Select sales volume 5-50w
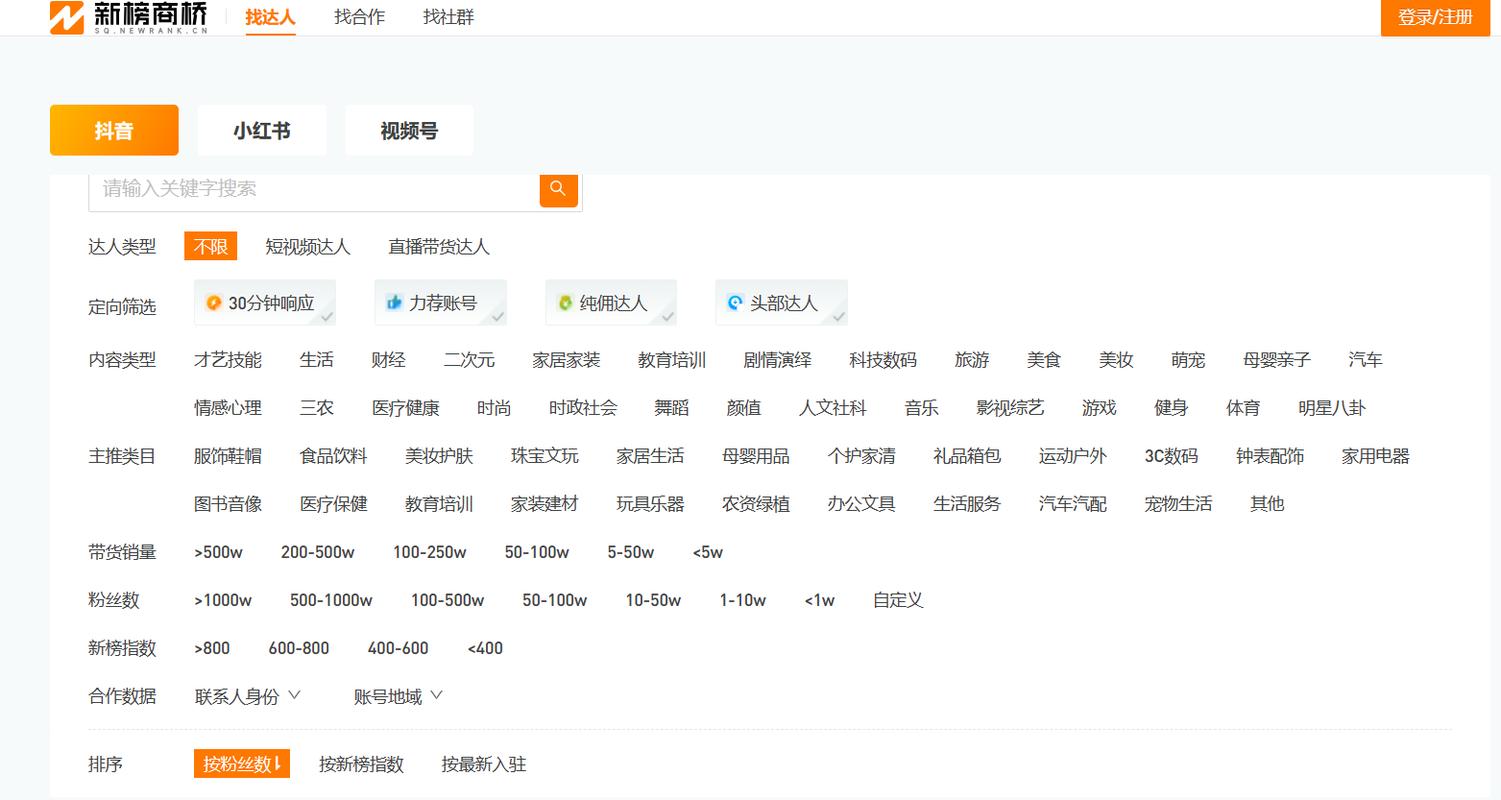This screenshot has width=1501, height=800. tap(630, 552)
